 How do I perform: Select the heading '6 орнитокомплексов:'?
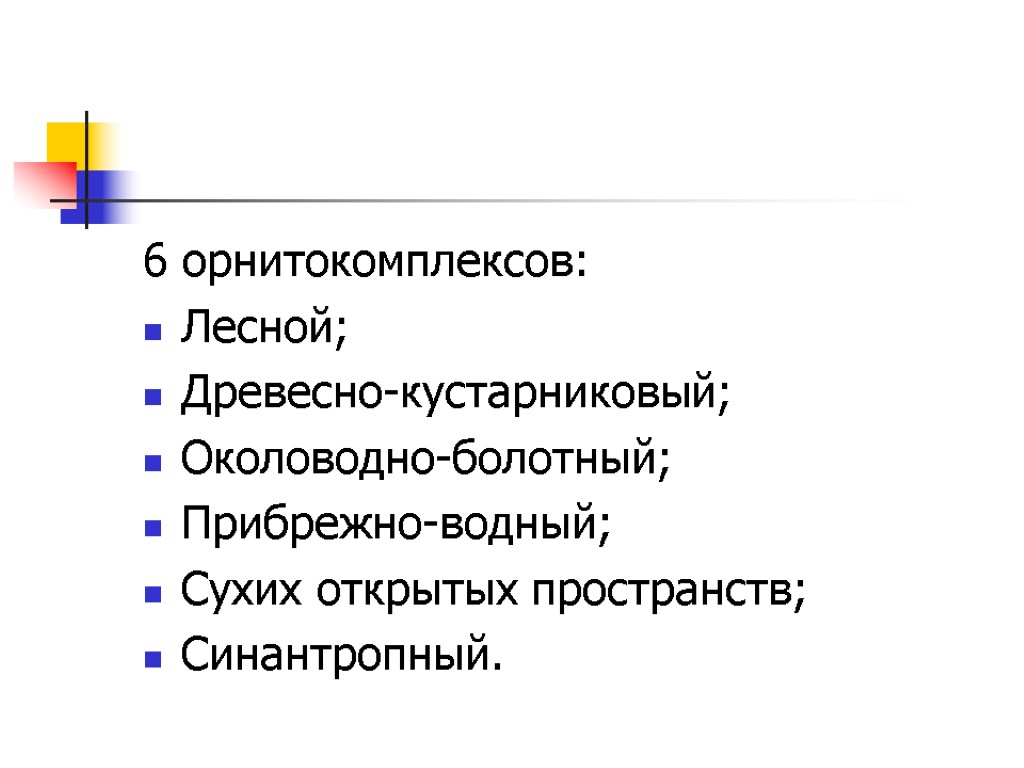coord(366,263)
